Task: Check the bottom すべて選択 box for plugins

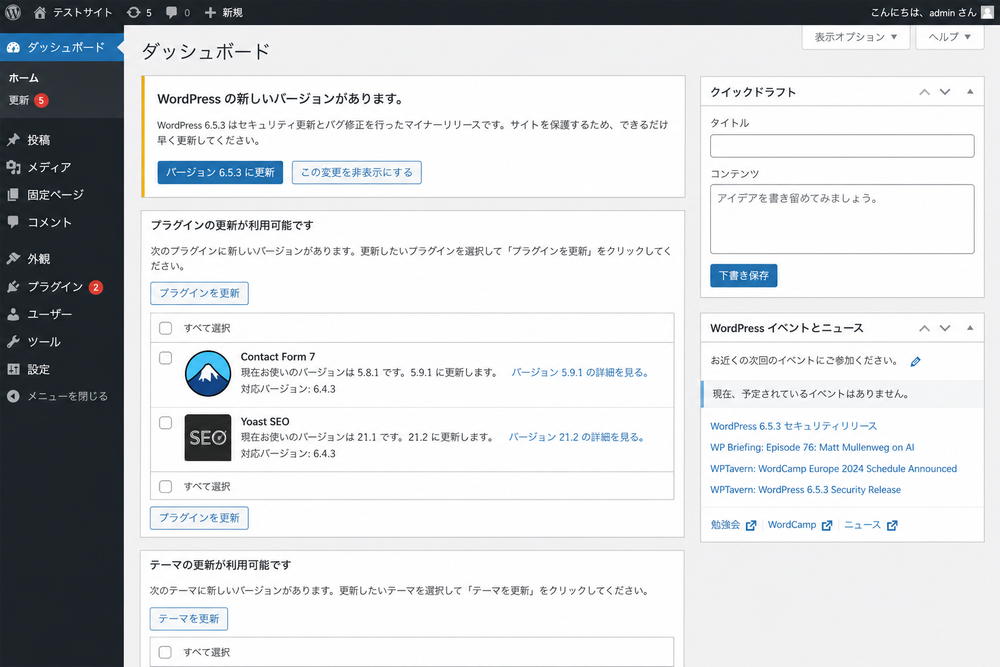Action: tap(166, 487)
